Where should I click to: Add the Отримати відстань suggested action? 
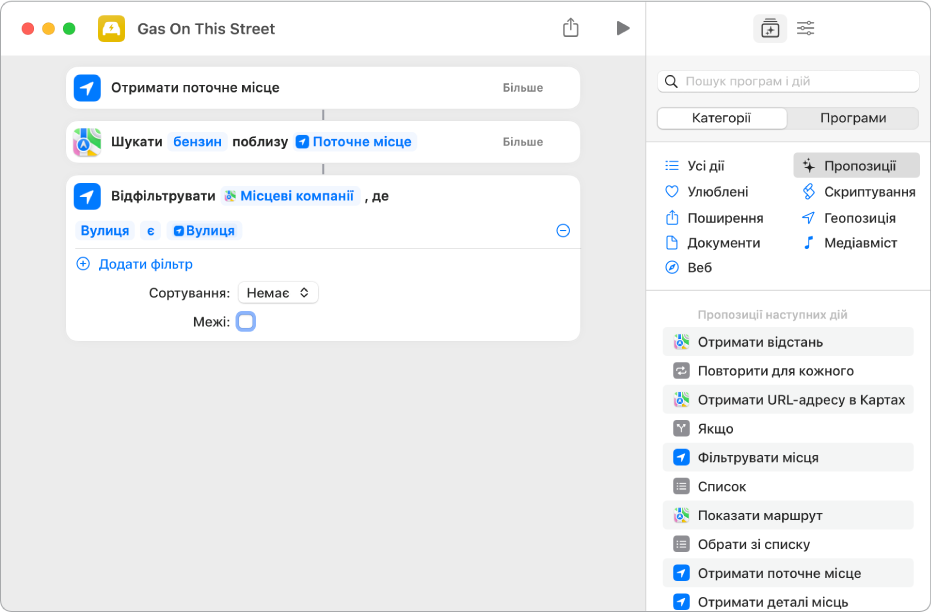[x=760, y=342]
